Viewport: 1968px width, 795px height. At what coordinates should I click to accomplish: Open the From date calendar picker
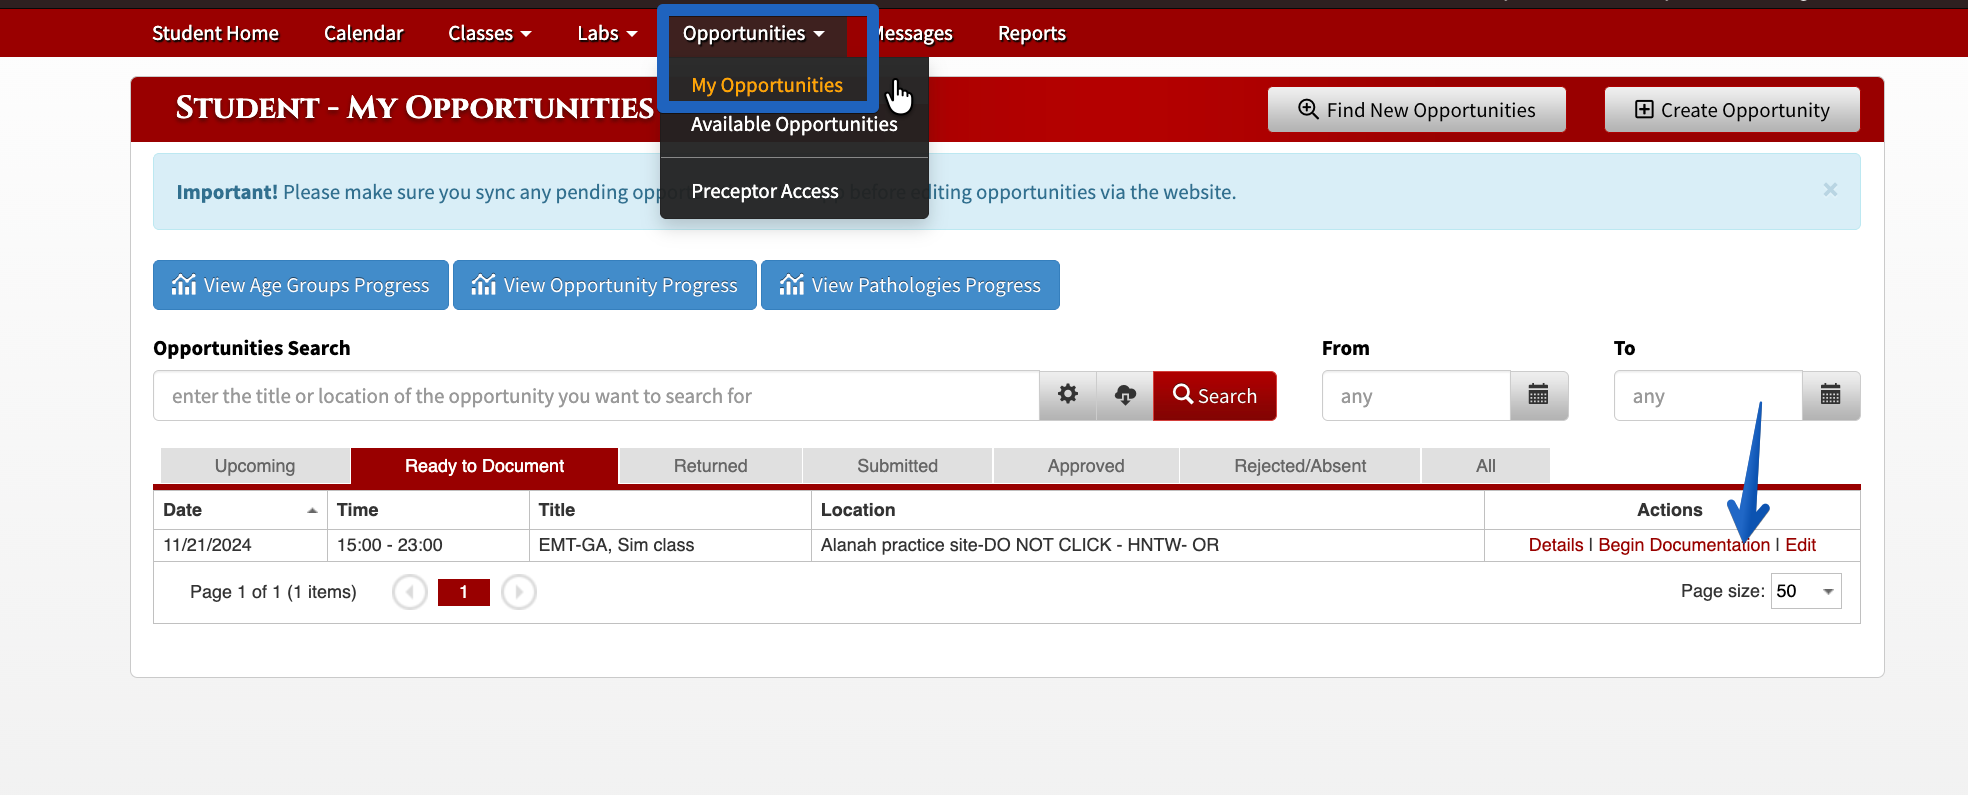click(x=1538, y=395)
